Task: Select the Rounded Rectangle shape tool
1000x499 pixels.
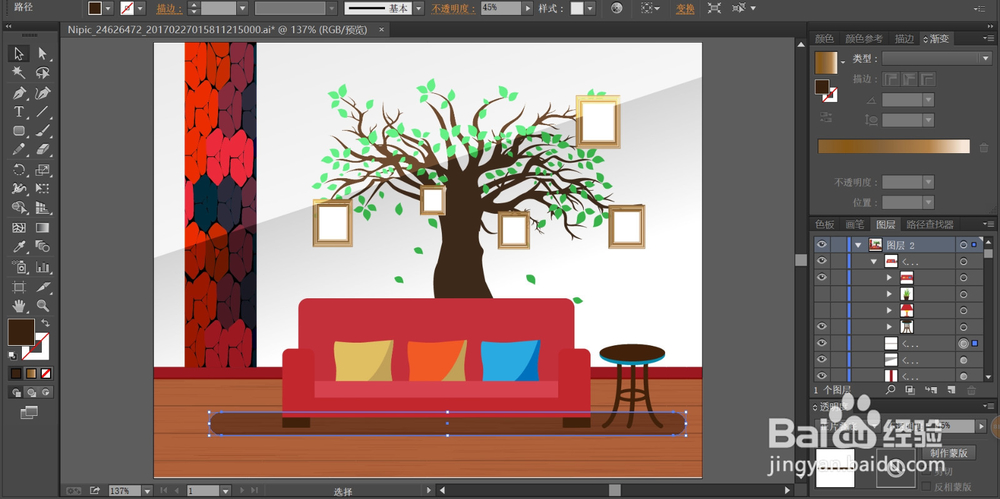Action: pyautogui.click(x=18, y=131)
